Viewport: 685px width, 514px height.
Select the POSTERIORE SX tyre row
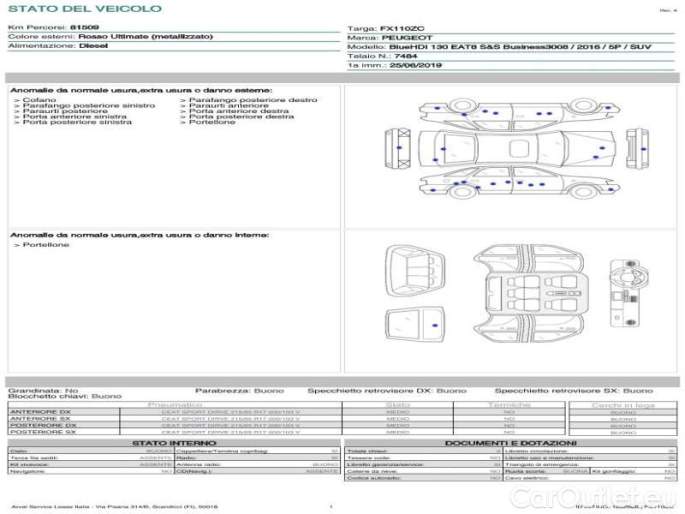pos(287,432)
